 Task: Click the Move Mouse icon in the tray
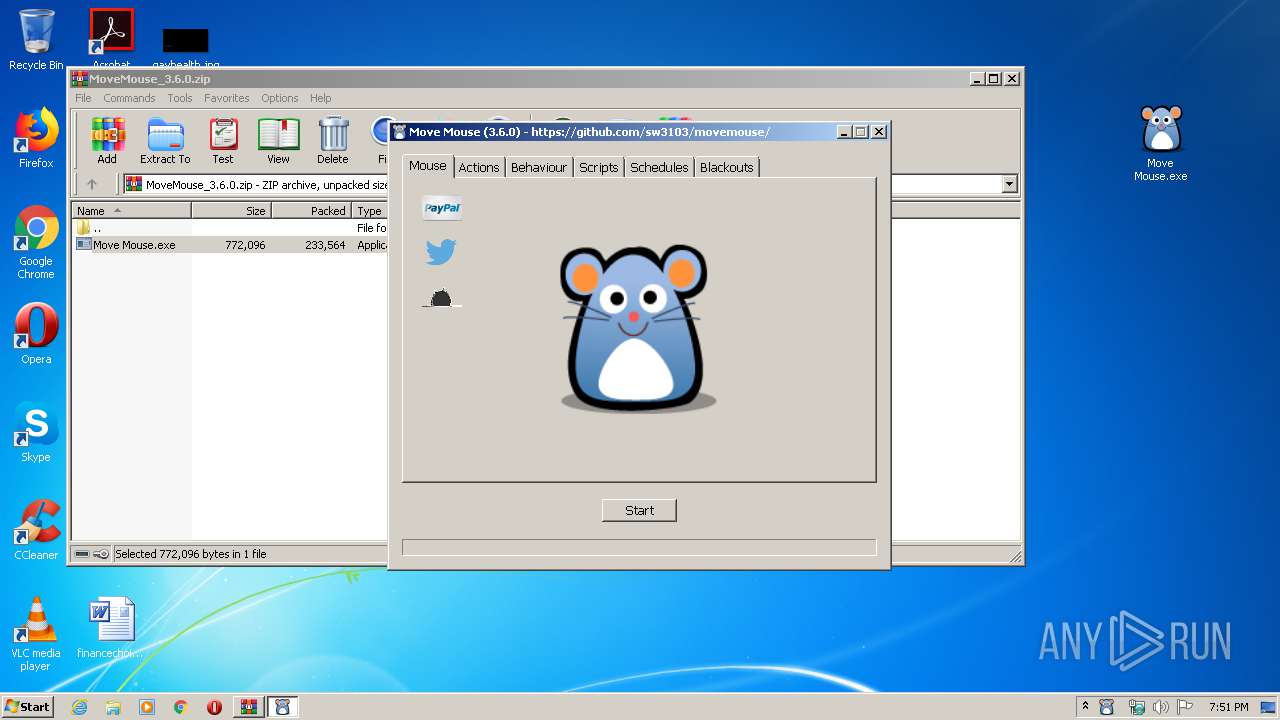1107,707
